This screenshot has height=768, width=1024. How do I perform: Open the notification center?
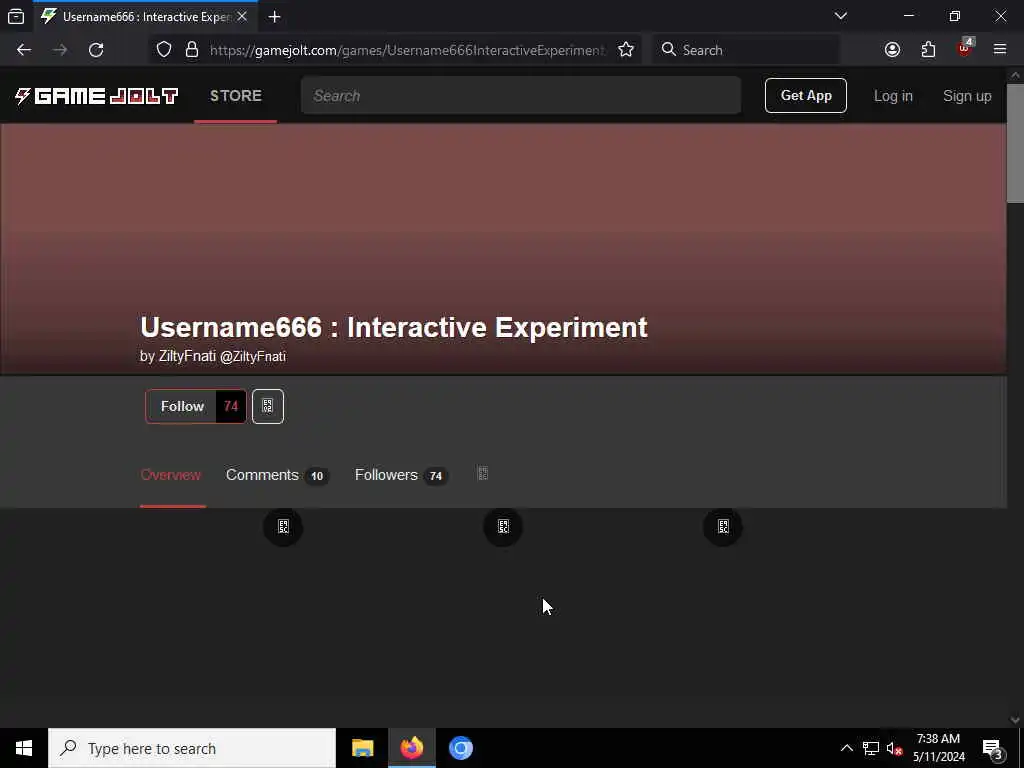(993, 749)
